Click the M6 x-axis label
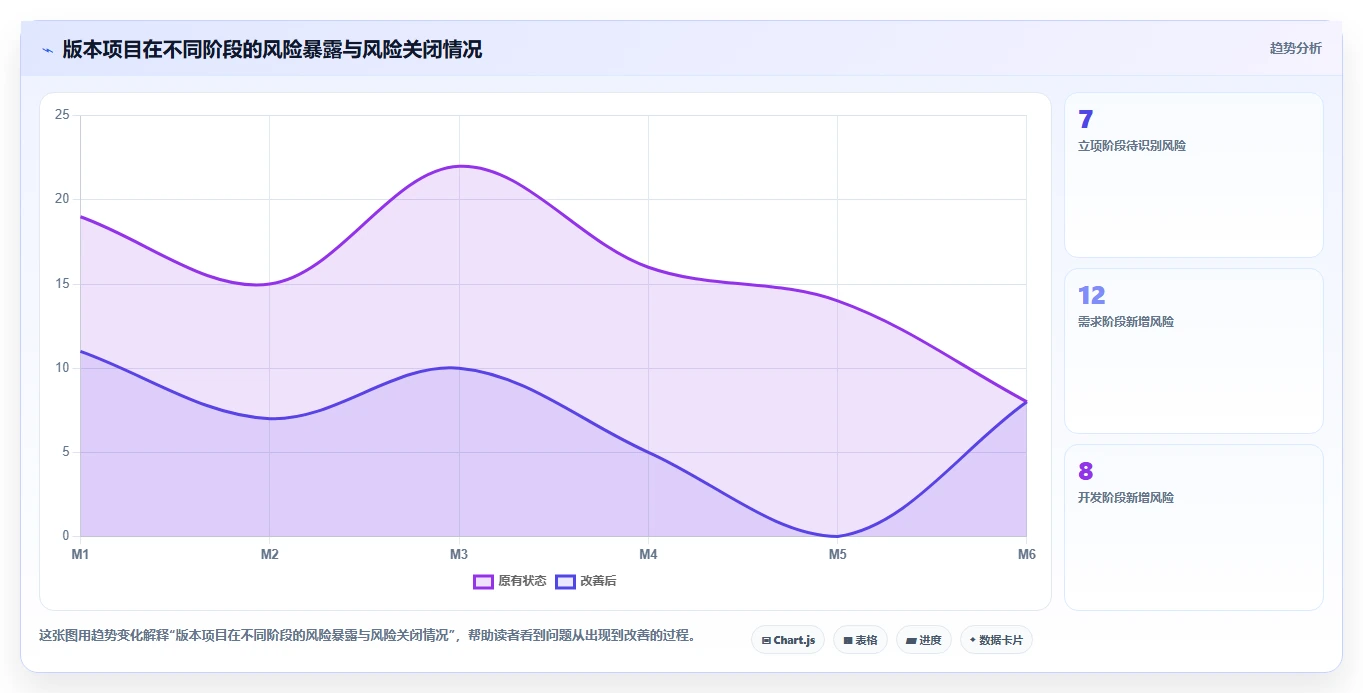 pos(1026,554)
